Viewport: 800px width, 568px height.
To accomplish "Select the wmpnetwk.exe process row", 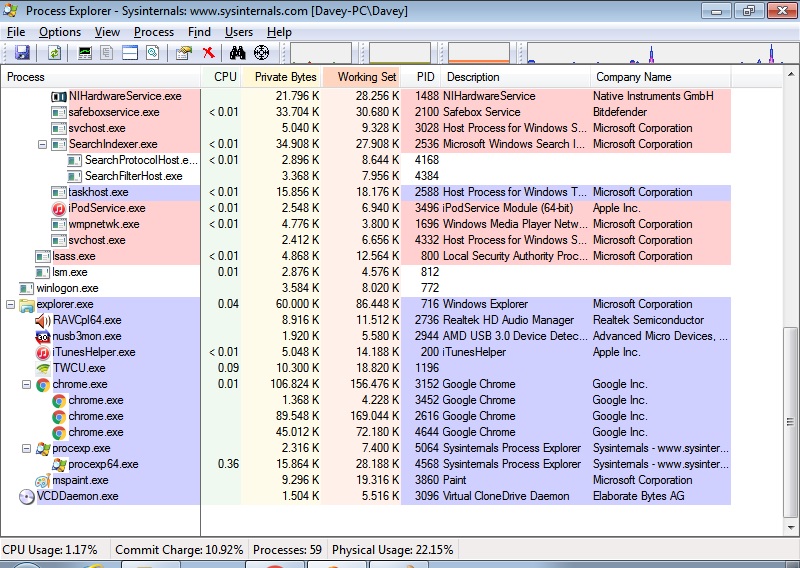I will click(x=365, y=224).
